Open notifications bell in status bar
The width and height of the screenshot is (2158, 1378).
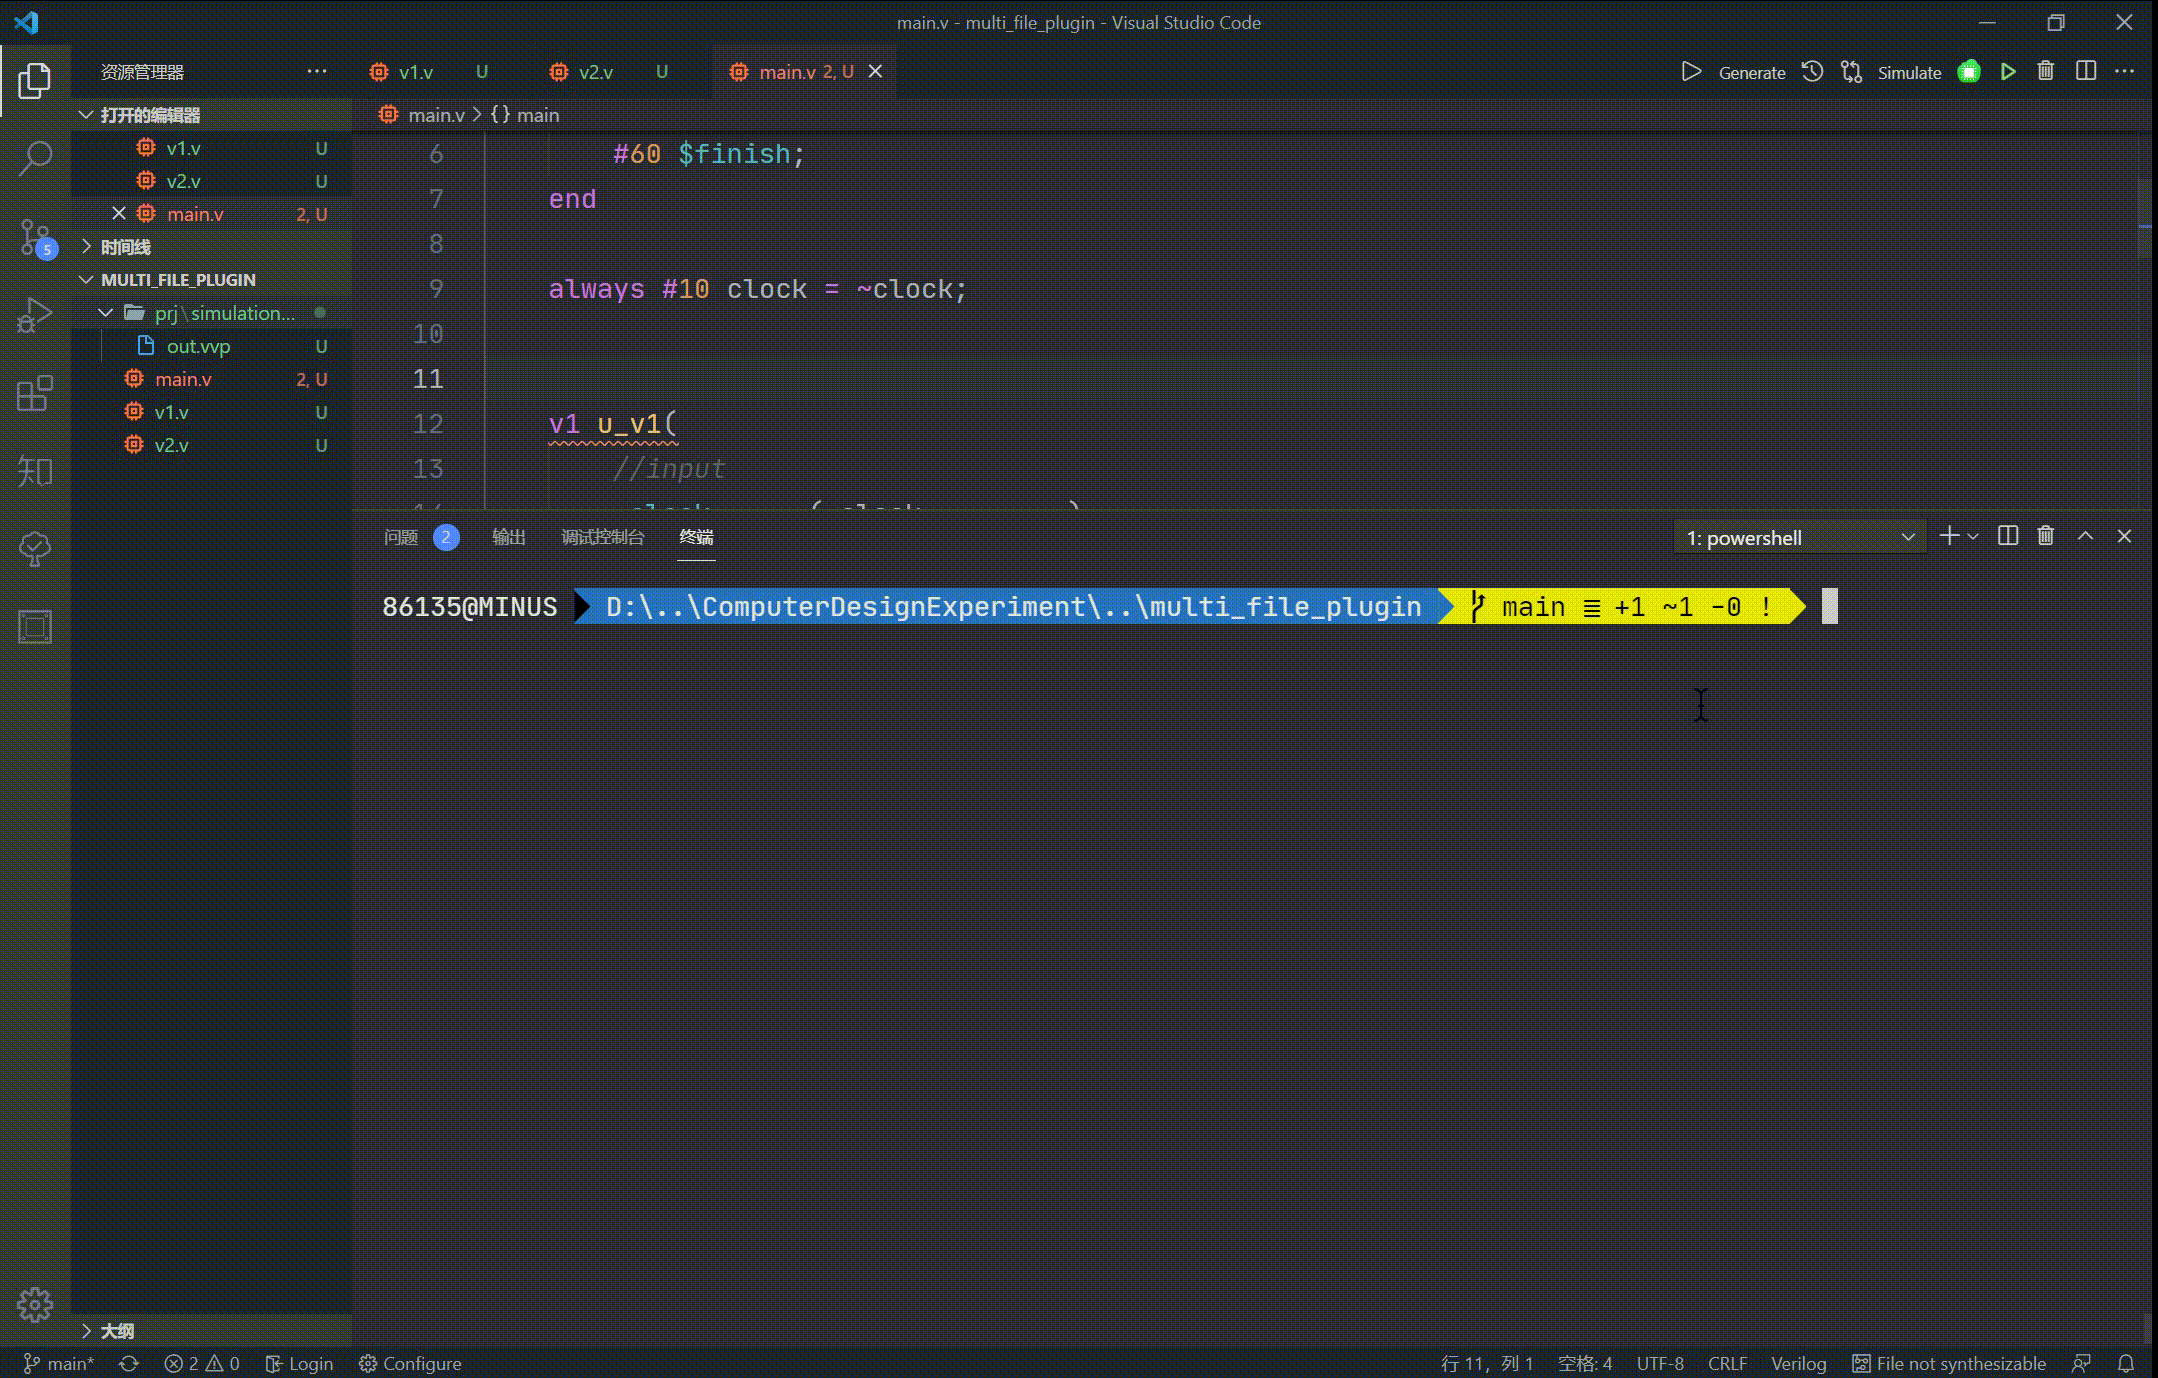(2126, 1364)
